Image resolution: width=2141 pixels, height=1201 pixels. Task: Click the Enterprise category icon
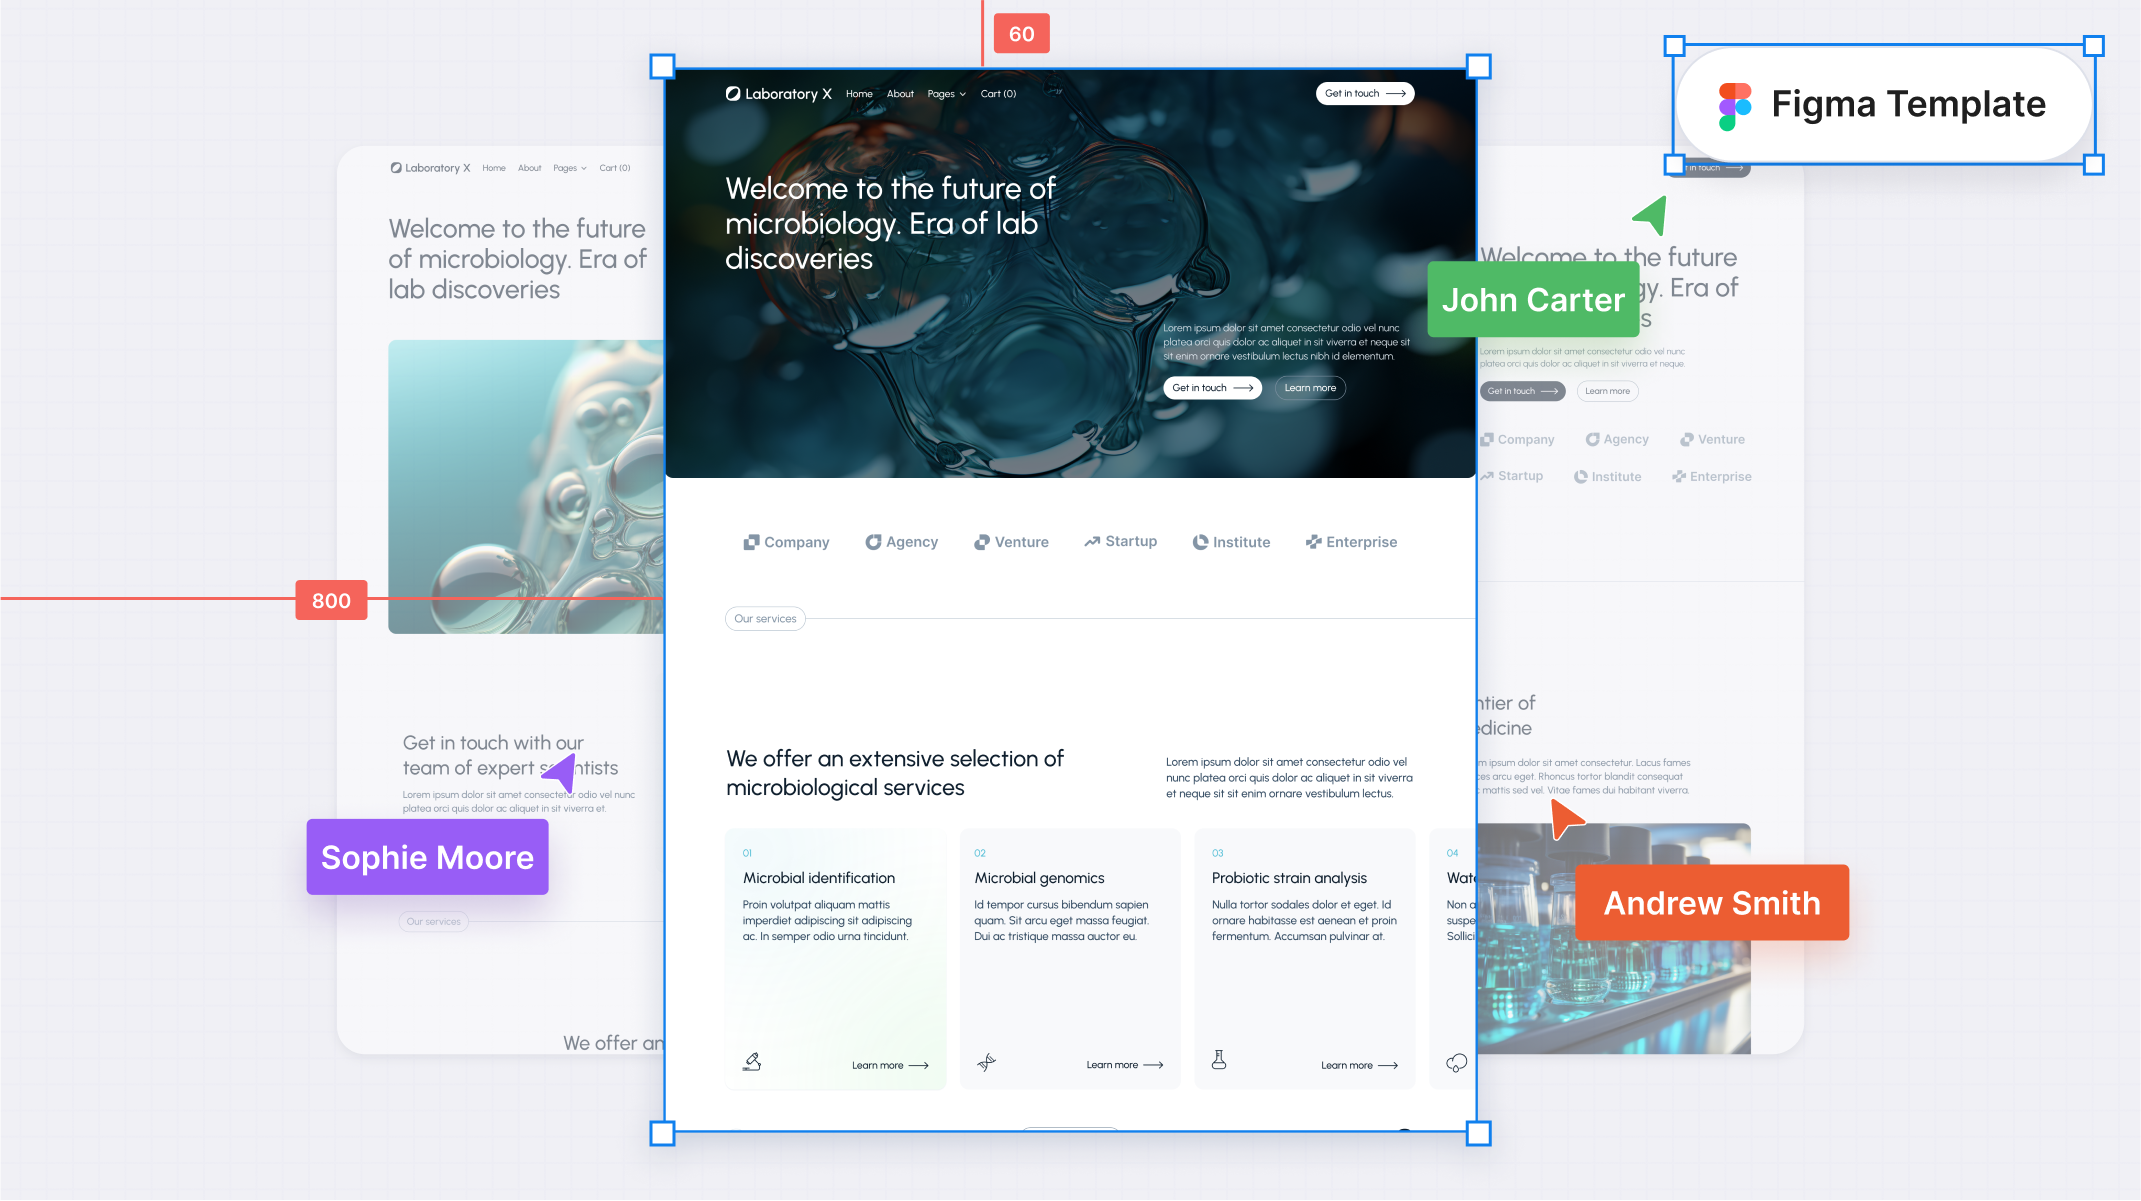pyautogui.click(x=1312, y=541)
